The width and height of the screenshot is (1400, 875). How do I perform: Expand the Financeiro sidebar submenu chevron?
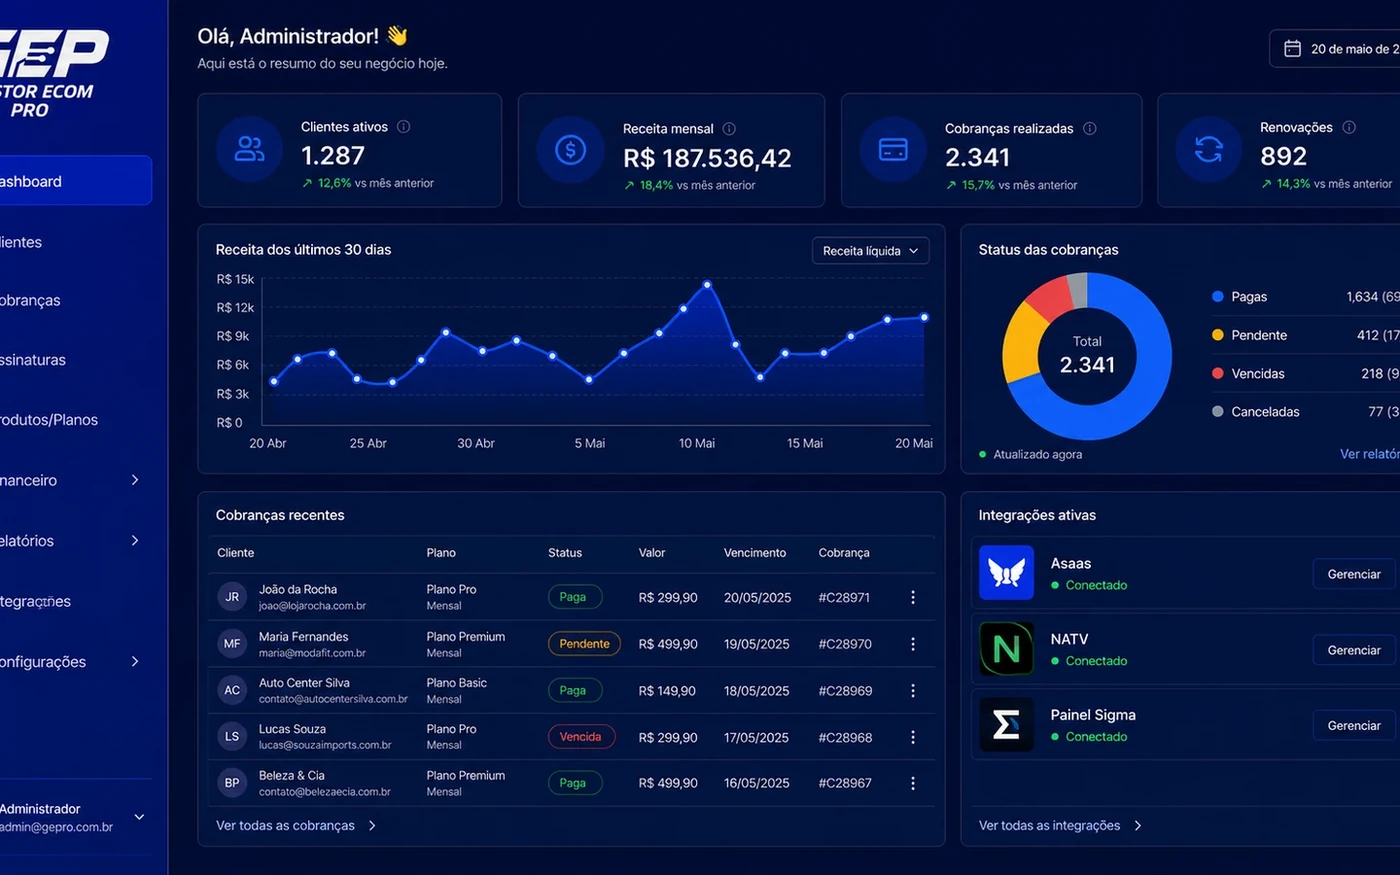click(135, 480)
